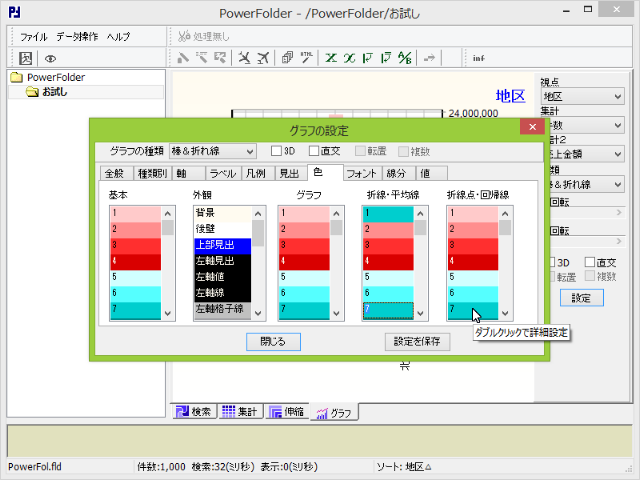Click the gray pencil edit icon in toolbar

pyautogui.click(x=183, y=58)
